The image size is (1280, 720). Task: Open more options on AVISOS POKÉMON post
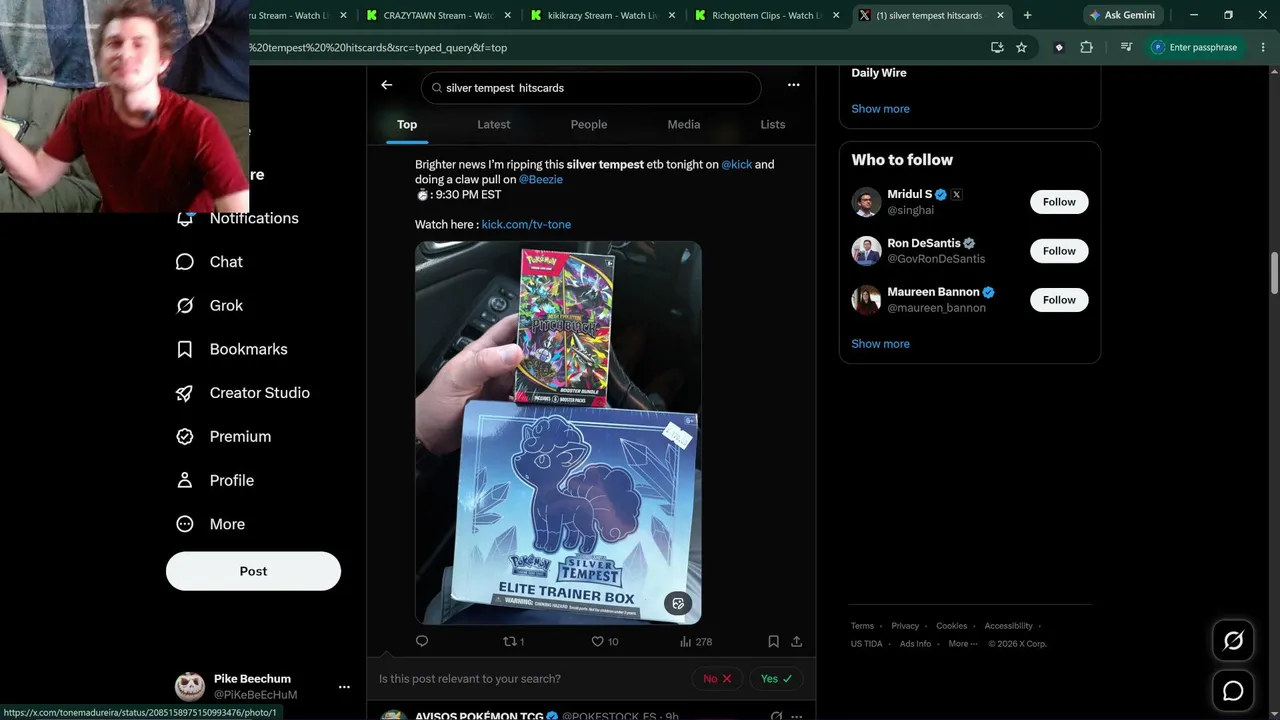point(797,716)
